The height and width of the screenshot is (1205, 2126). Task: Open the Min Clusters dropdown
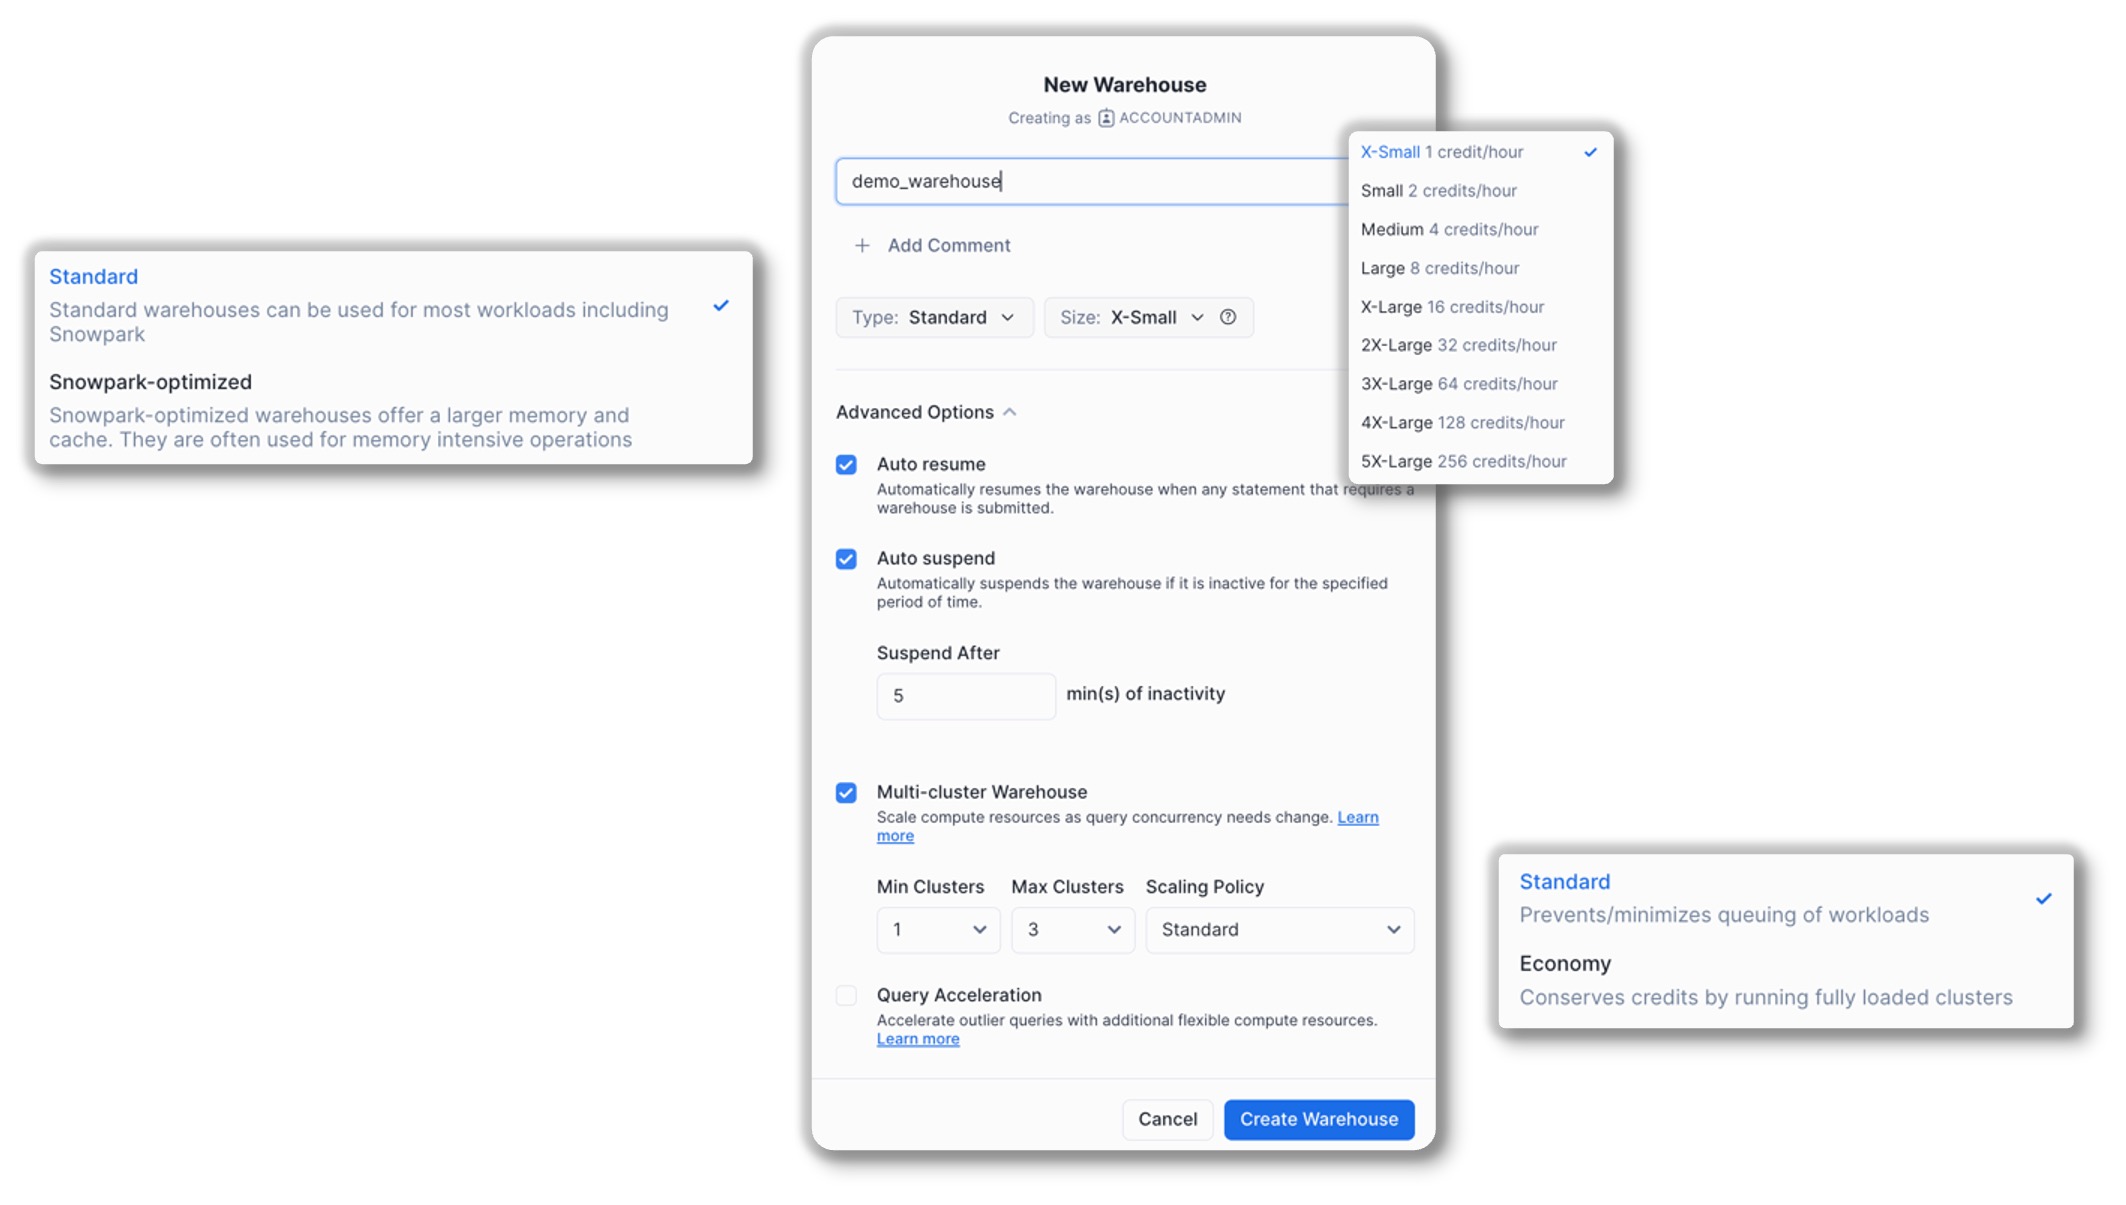938,930
